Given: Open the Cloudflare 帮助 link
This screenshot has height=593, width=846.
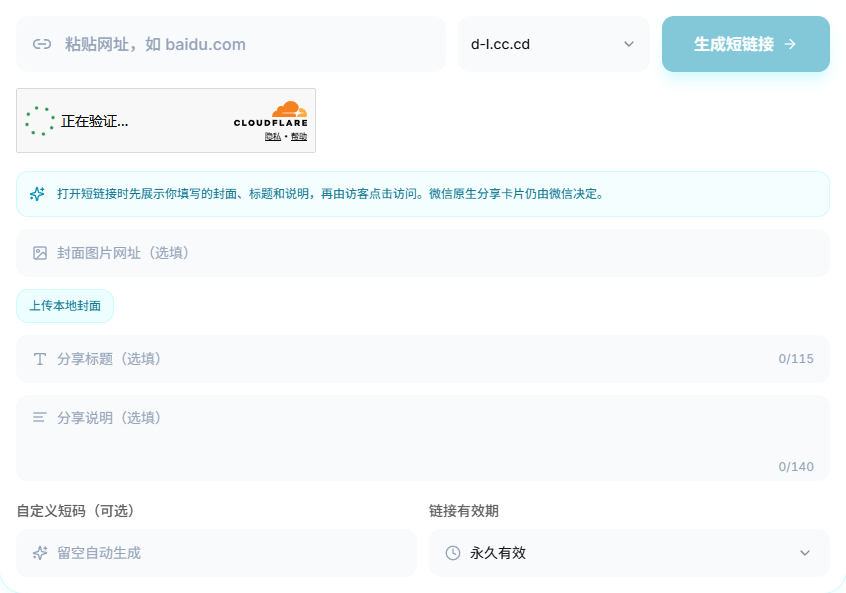Looking at the screenshot, I should [x=299, y=137].
